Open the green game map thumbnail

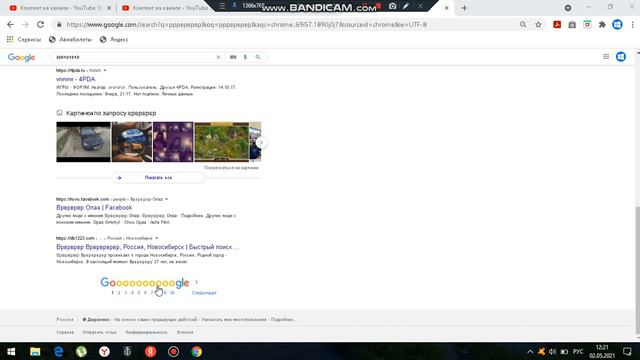click(x=222, y=142)
